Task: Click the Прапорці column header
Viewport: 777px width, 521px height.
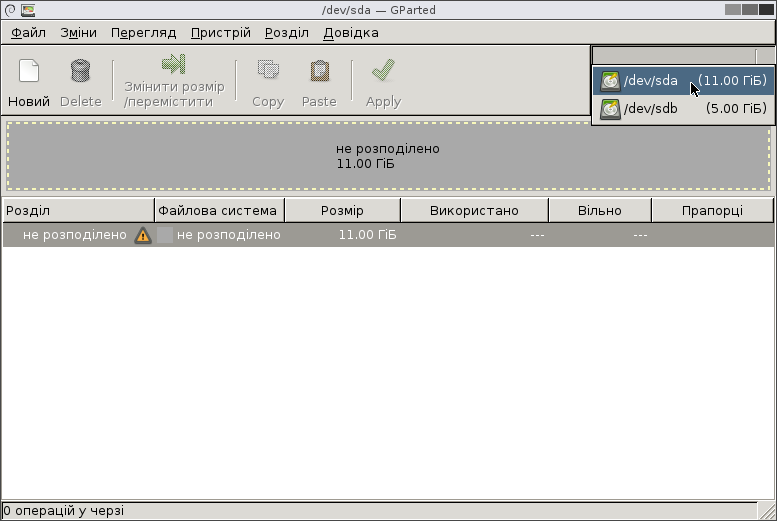Action: (x=712, y=211)
